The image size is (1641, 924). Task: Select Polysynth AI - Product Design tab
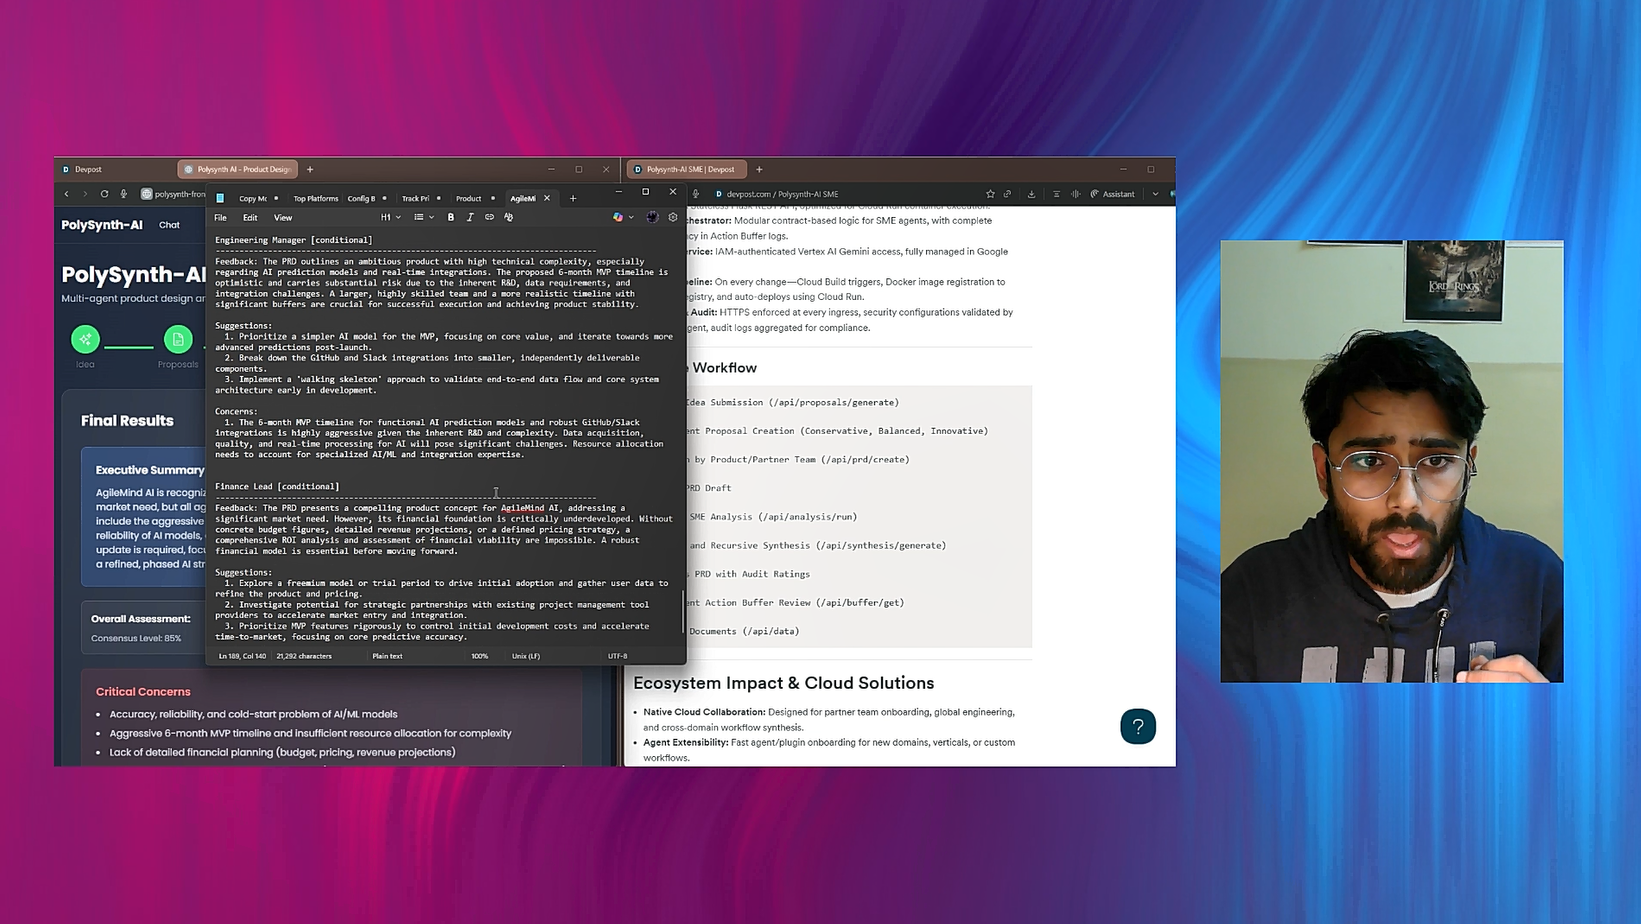coord(237,169)
